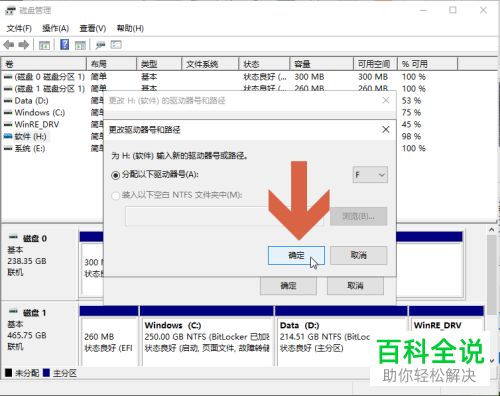Click the blue volume icon beside 软件 (H:)

[8, 136]
